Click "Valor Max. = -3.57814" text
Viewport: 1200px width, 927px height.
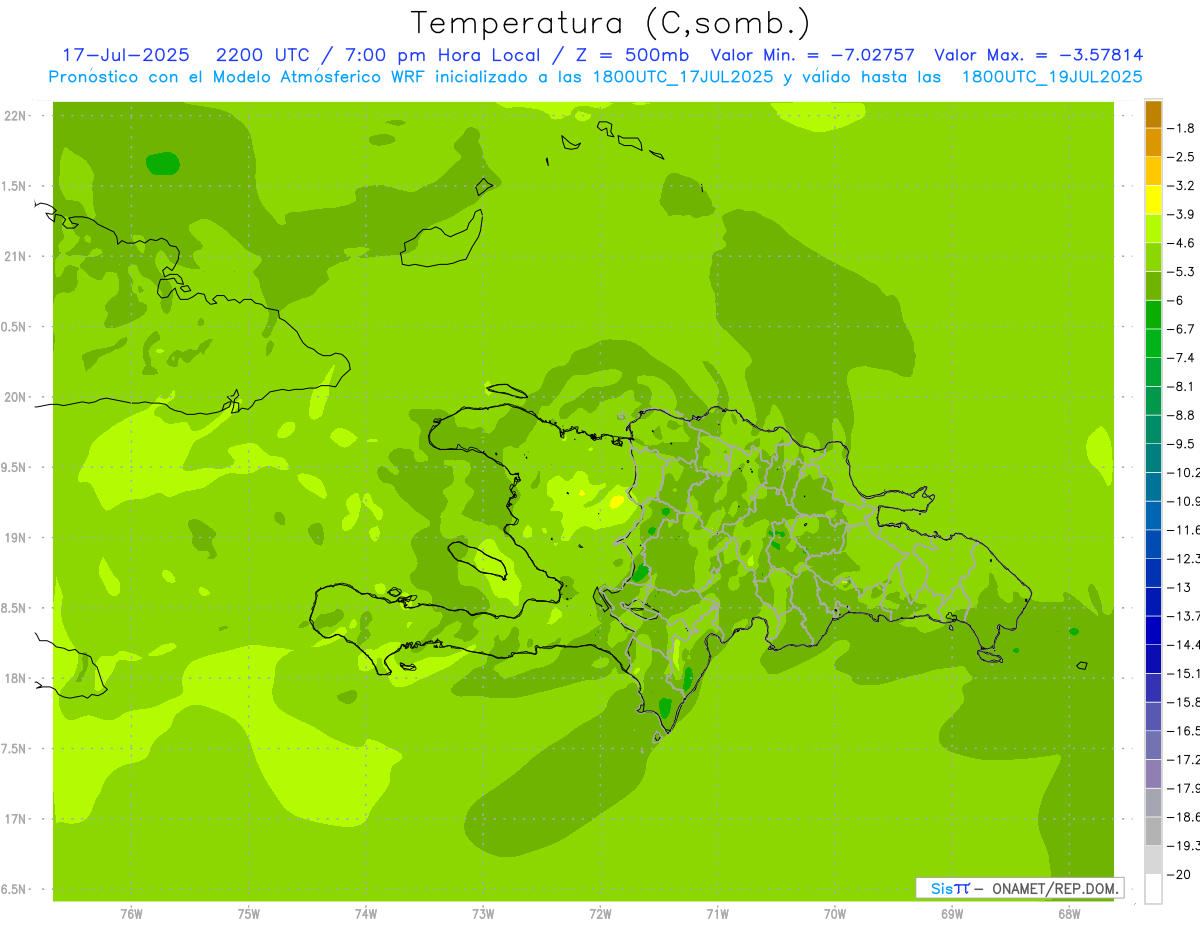(x=1038, y=55)
